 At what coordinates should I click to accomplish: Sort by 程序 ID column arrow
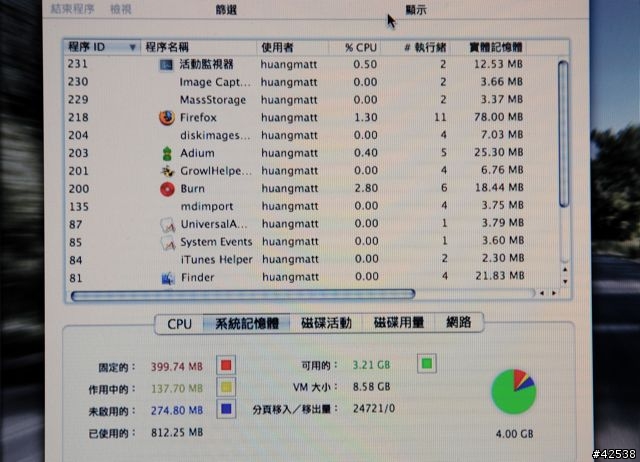132,47
